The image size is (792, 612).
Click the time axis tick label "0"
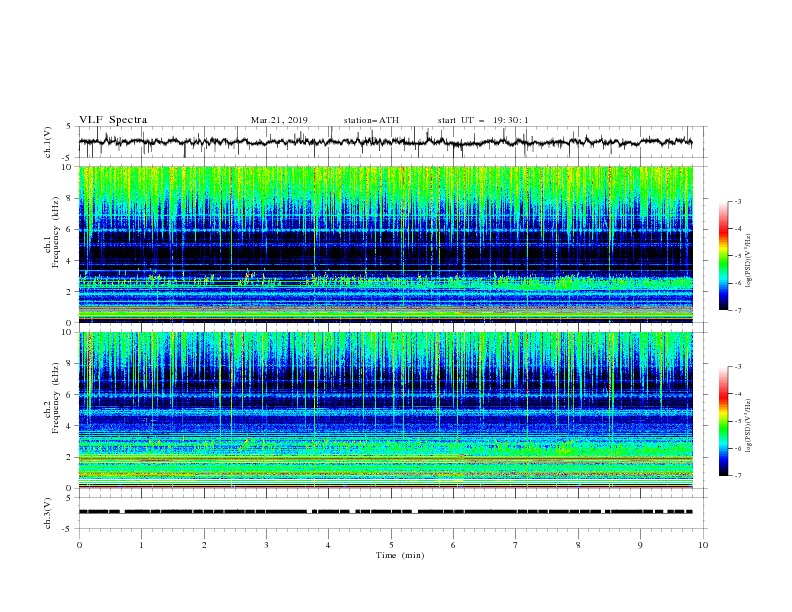pyautogui.click(x=79, y=545)
